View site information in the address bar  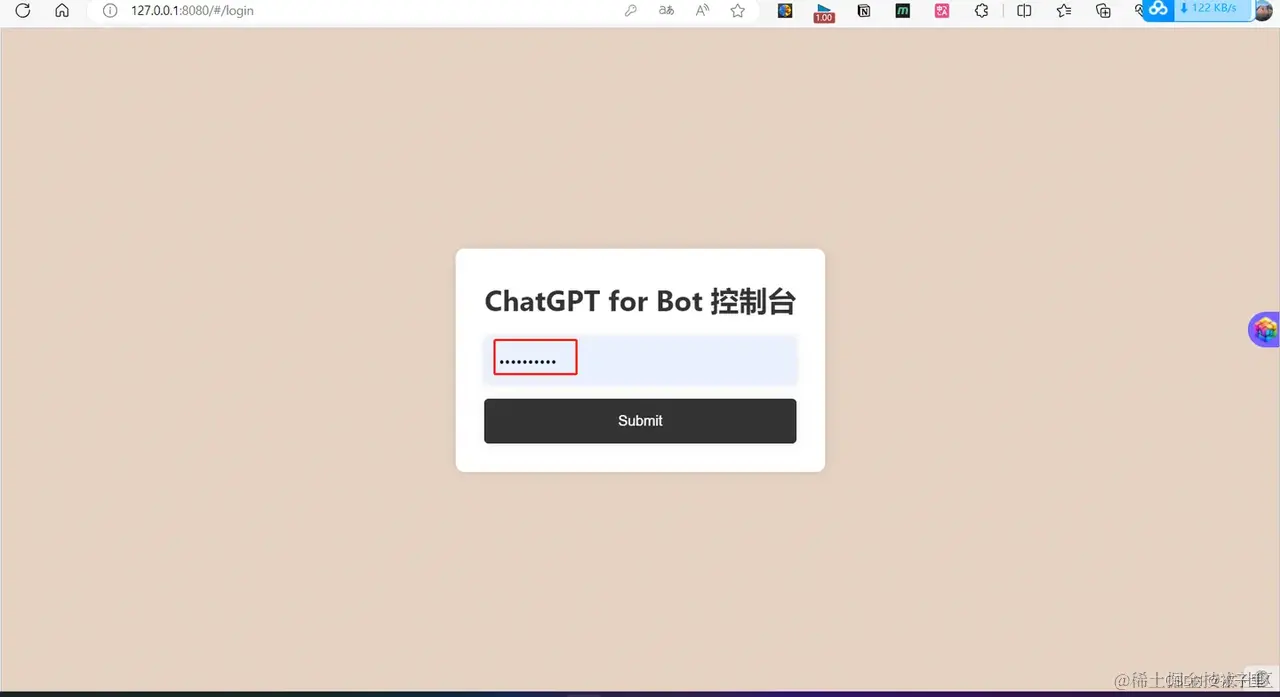109,11
